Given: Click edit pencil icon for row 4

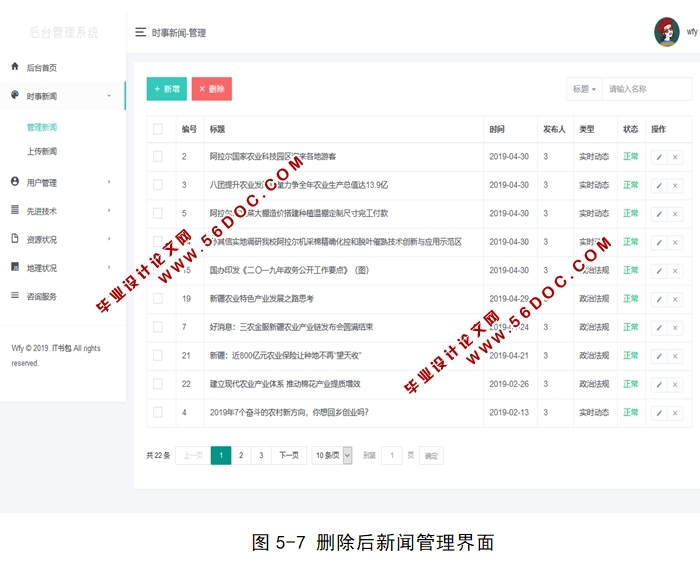Looking at the screenshot, I should (658, 412).
